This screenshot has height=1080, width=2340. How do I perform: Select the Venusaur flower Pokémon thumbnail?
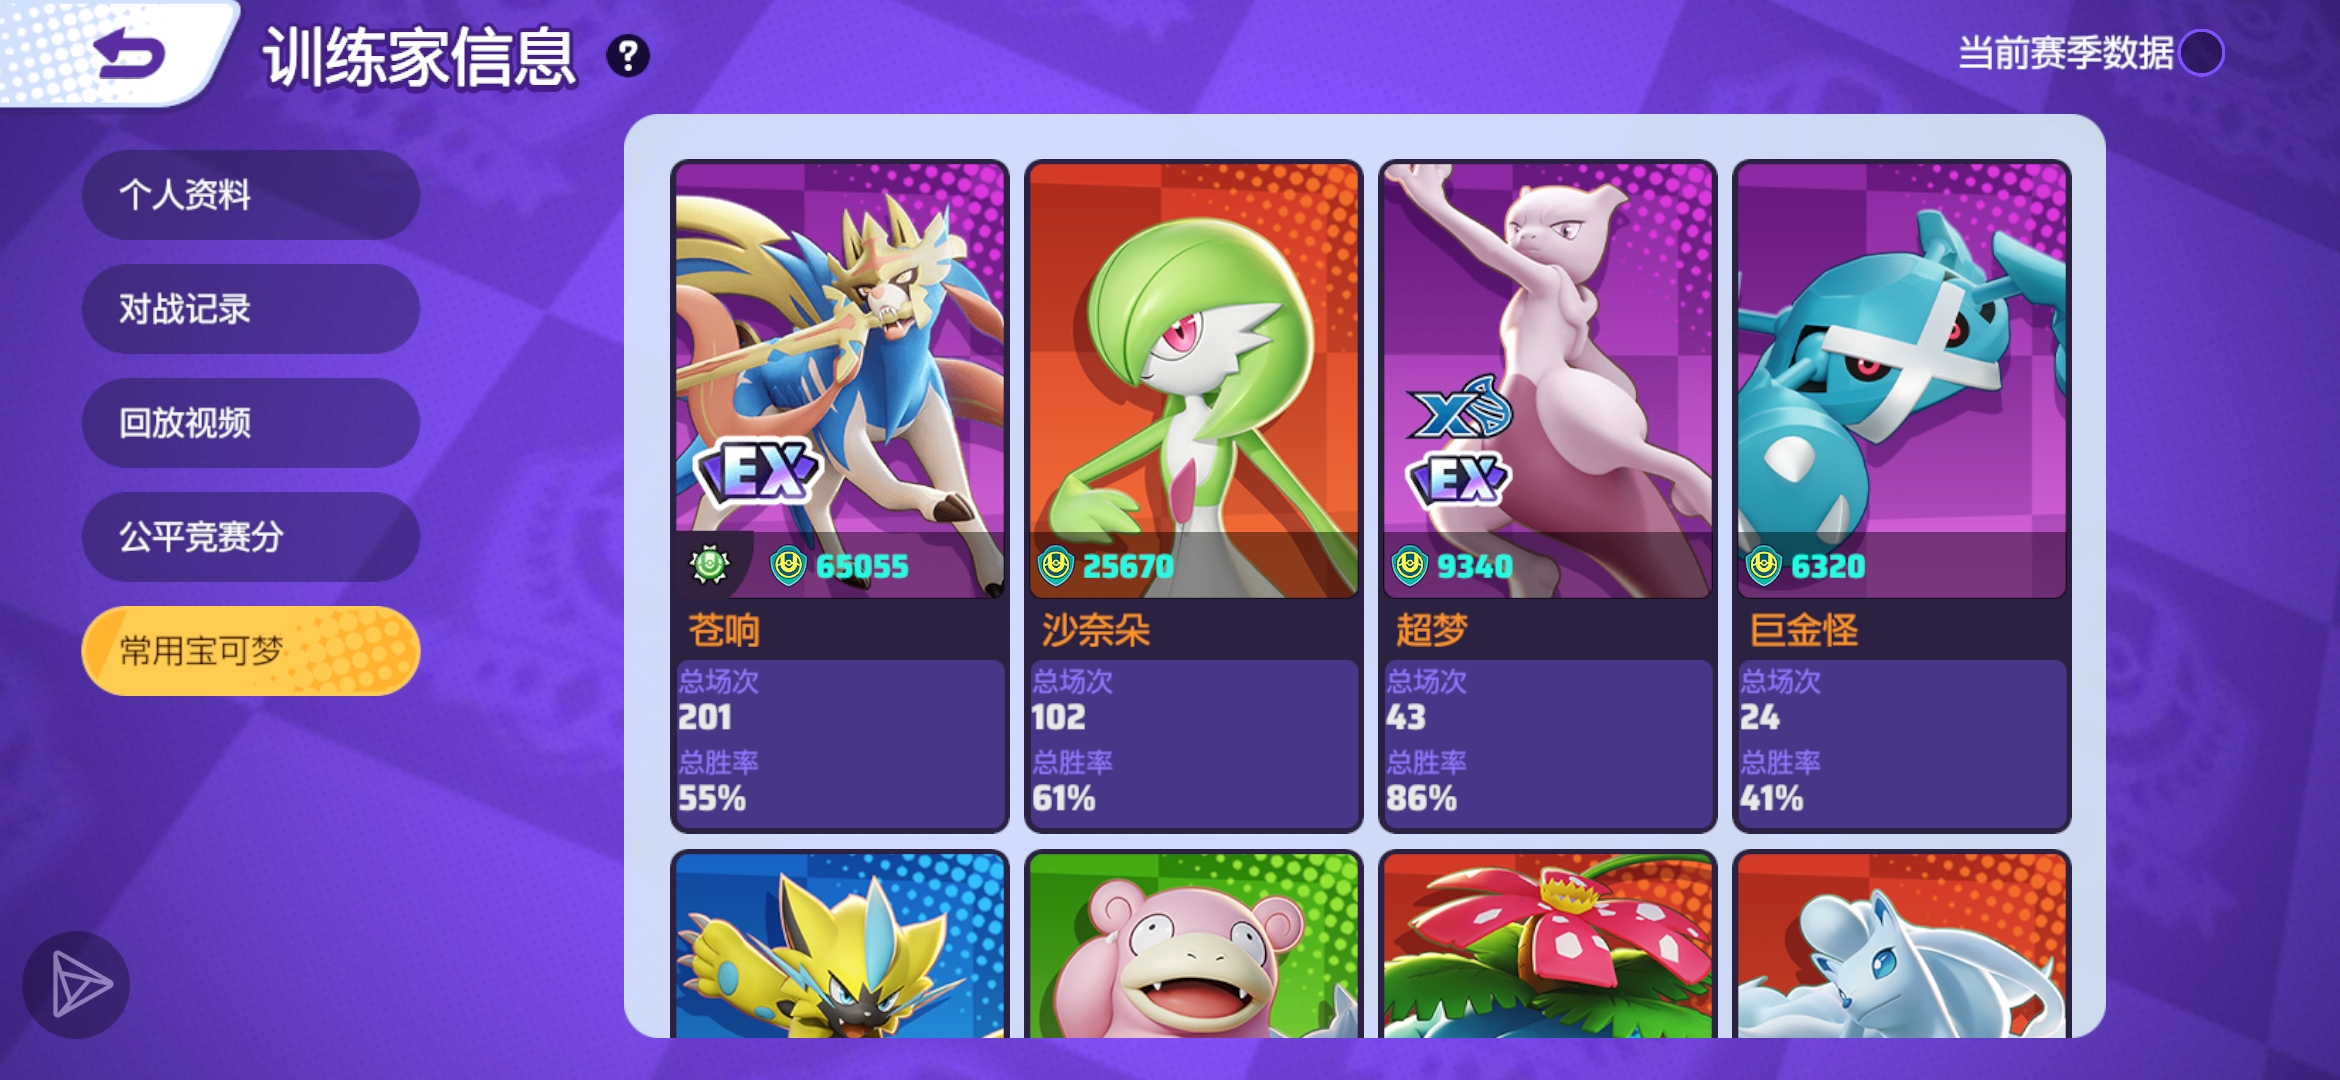click(x=1548, y=945)
